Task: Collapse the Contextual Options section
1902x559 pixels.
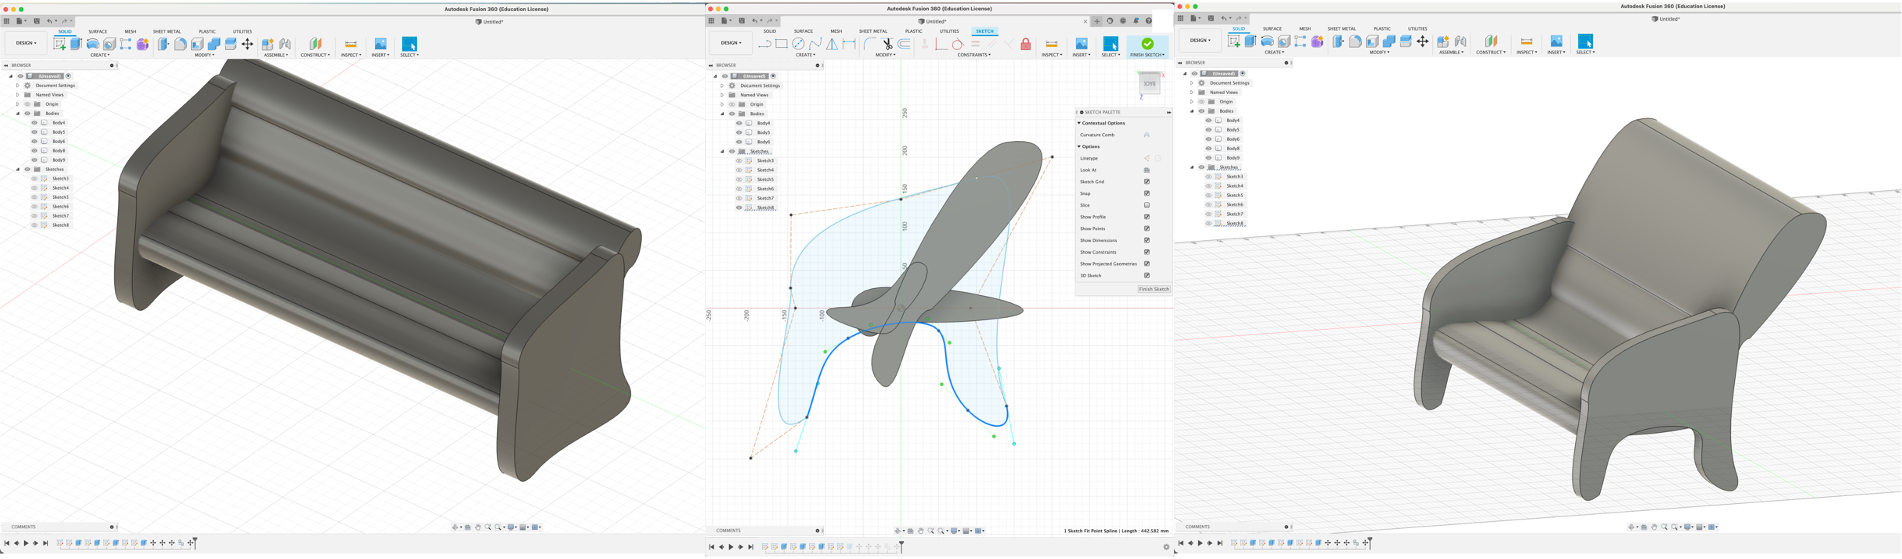Action: [x=1079, y=123]
